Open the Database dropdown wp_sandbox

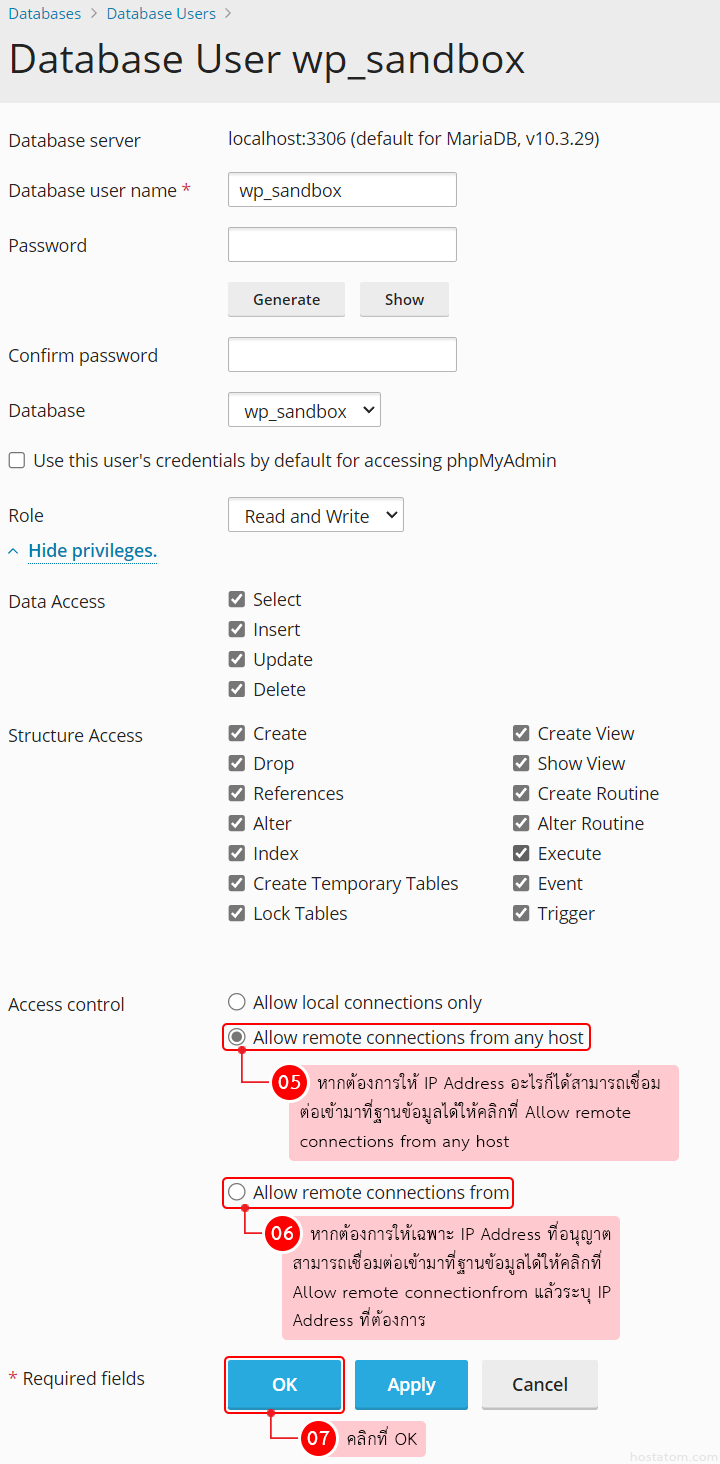pyautogui.click(x=304, y=411)
